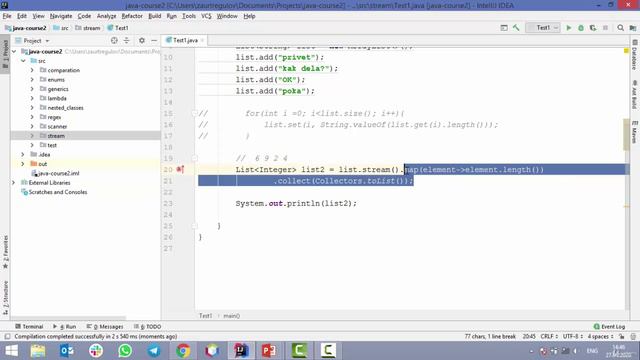Open Windows Start menu

click(x=11, y=351)
